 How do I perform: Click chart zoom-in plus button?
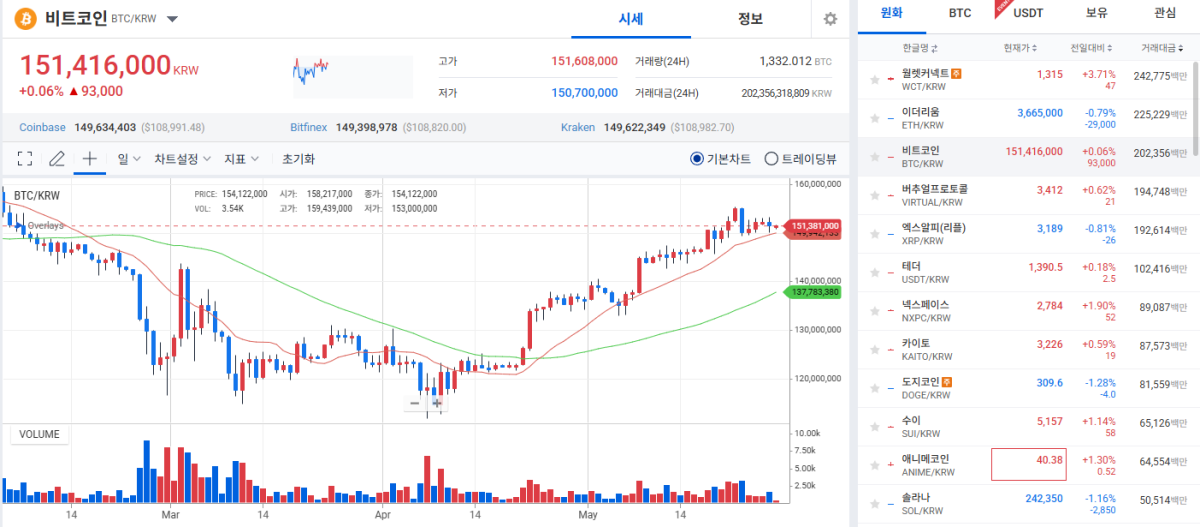tap(437, 403)
